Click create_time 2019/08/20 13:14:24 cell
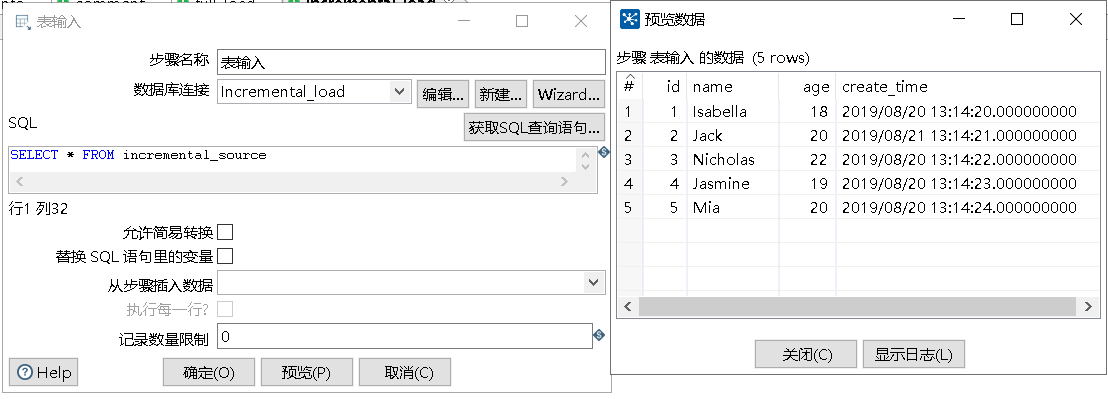Image resolution: width=1108 pixels, height=399 pixels. coord(967,208)
